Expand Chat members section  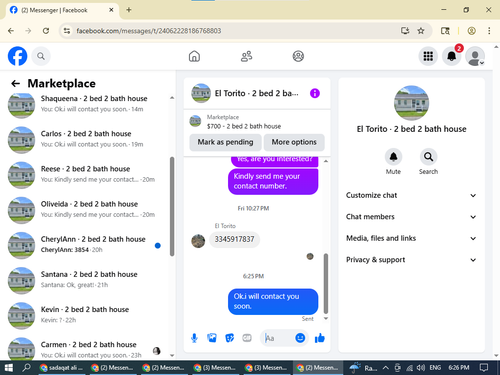tap(411, 217)
